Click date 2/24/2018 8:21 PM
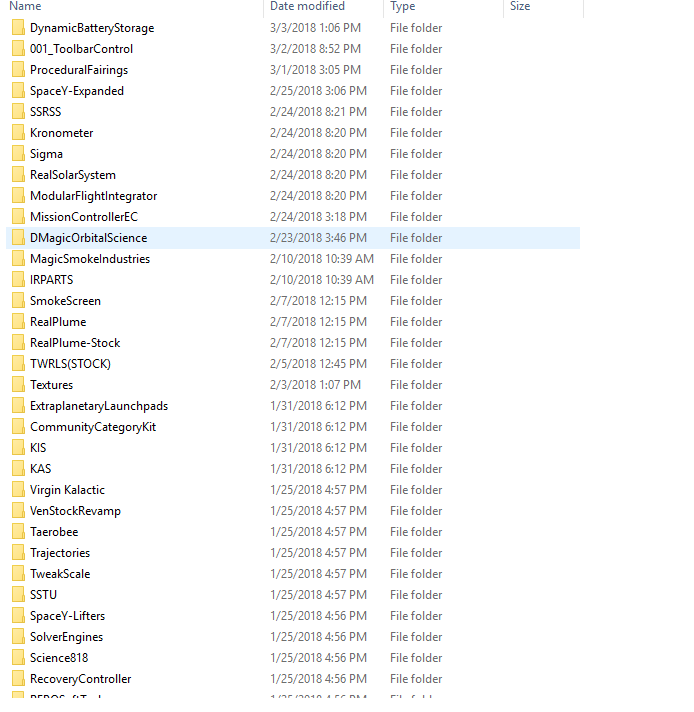Screen dimensions: 694x712 click(318, 112)
